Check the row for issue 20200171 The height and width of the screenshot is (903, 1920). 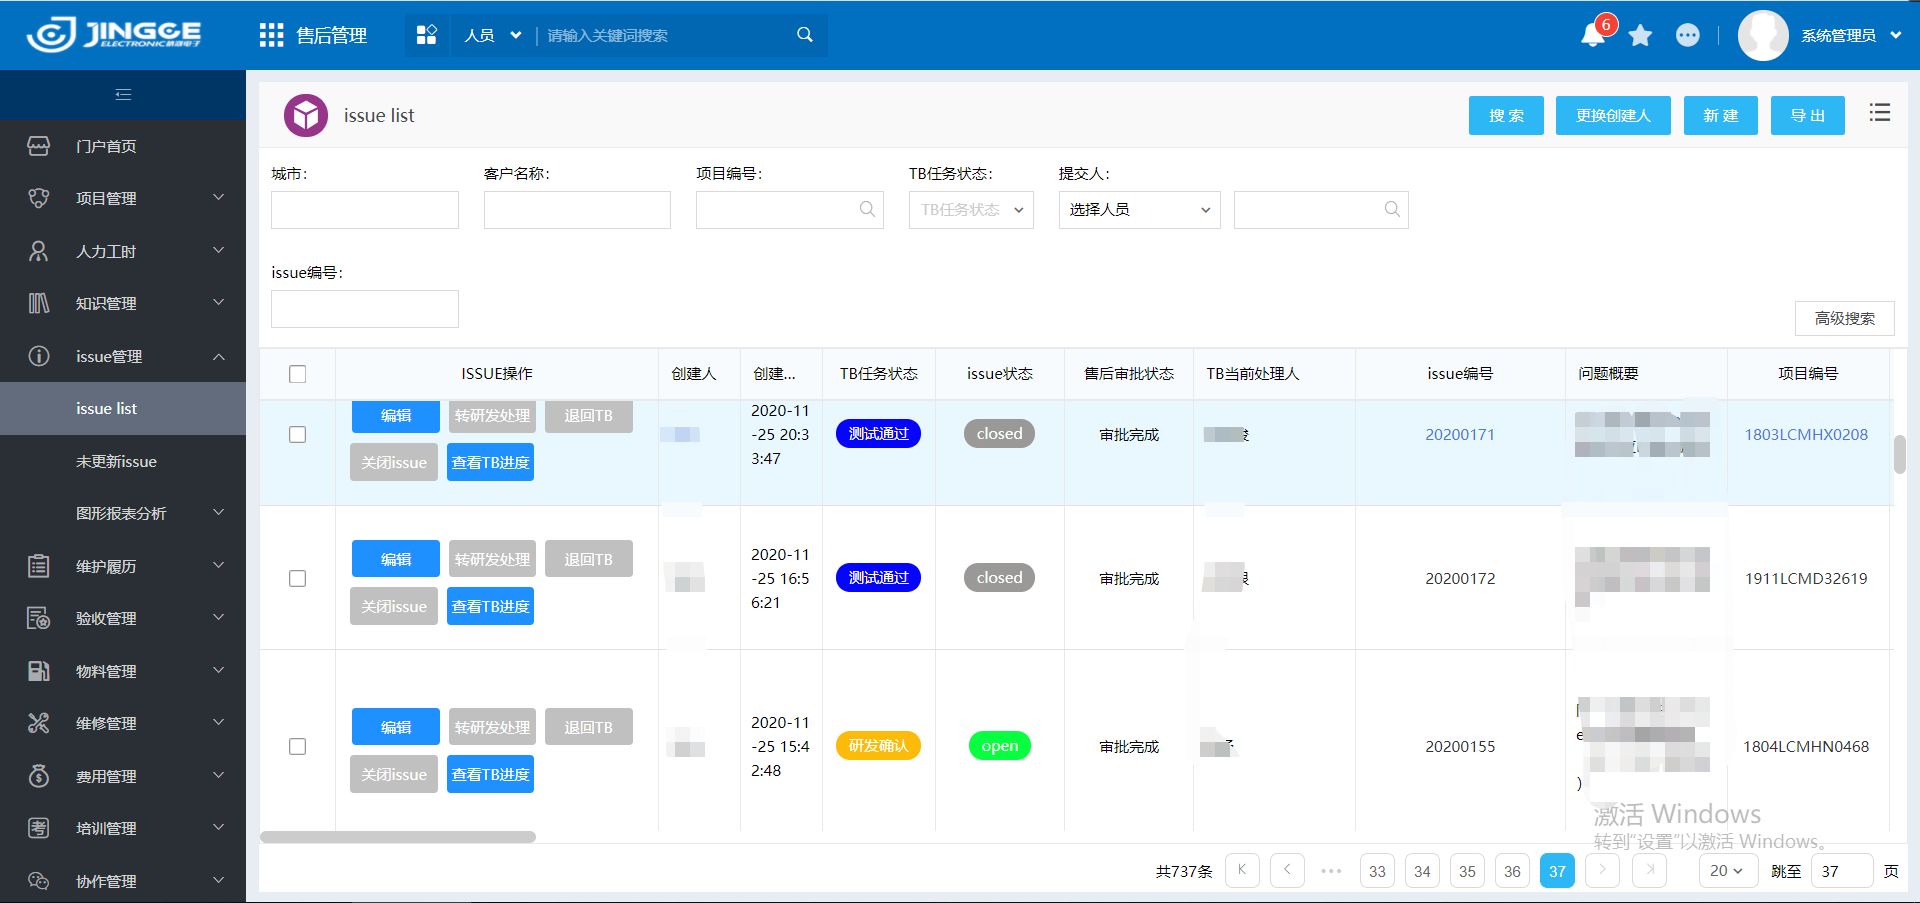[297, 434]
